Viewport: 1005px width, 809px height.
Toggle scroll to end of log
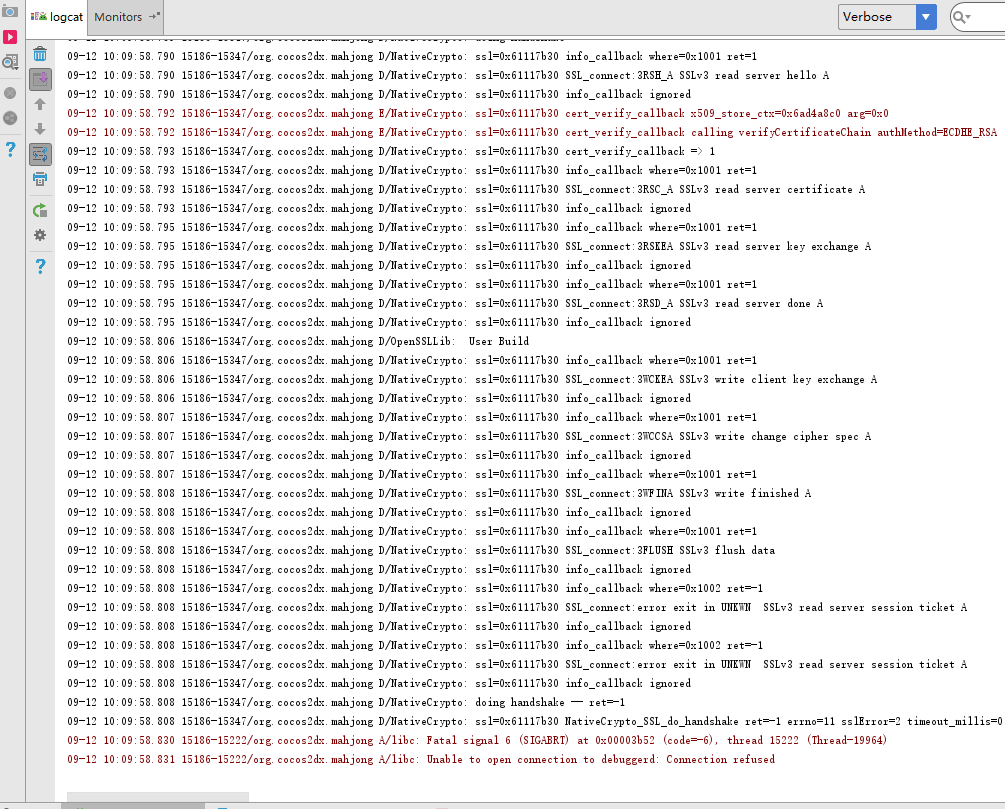[40, 79]
